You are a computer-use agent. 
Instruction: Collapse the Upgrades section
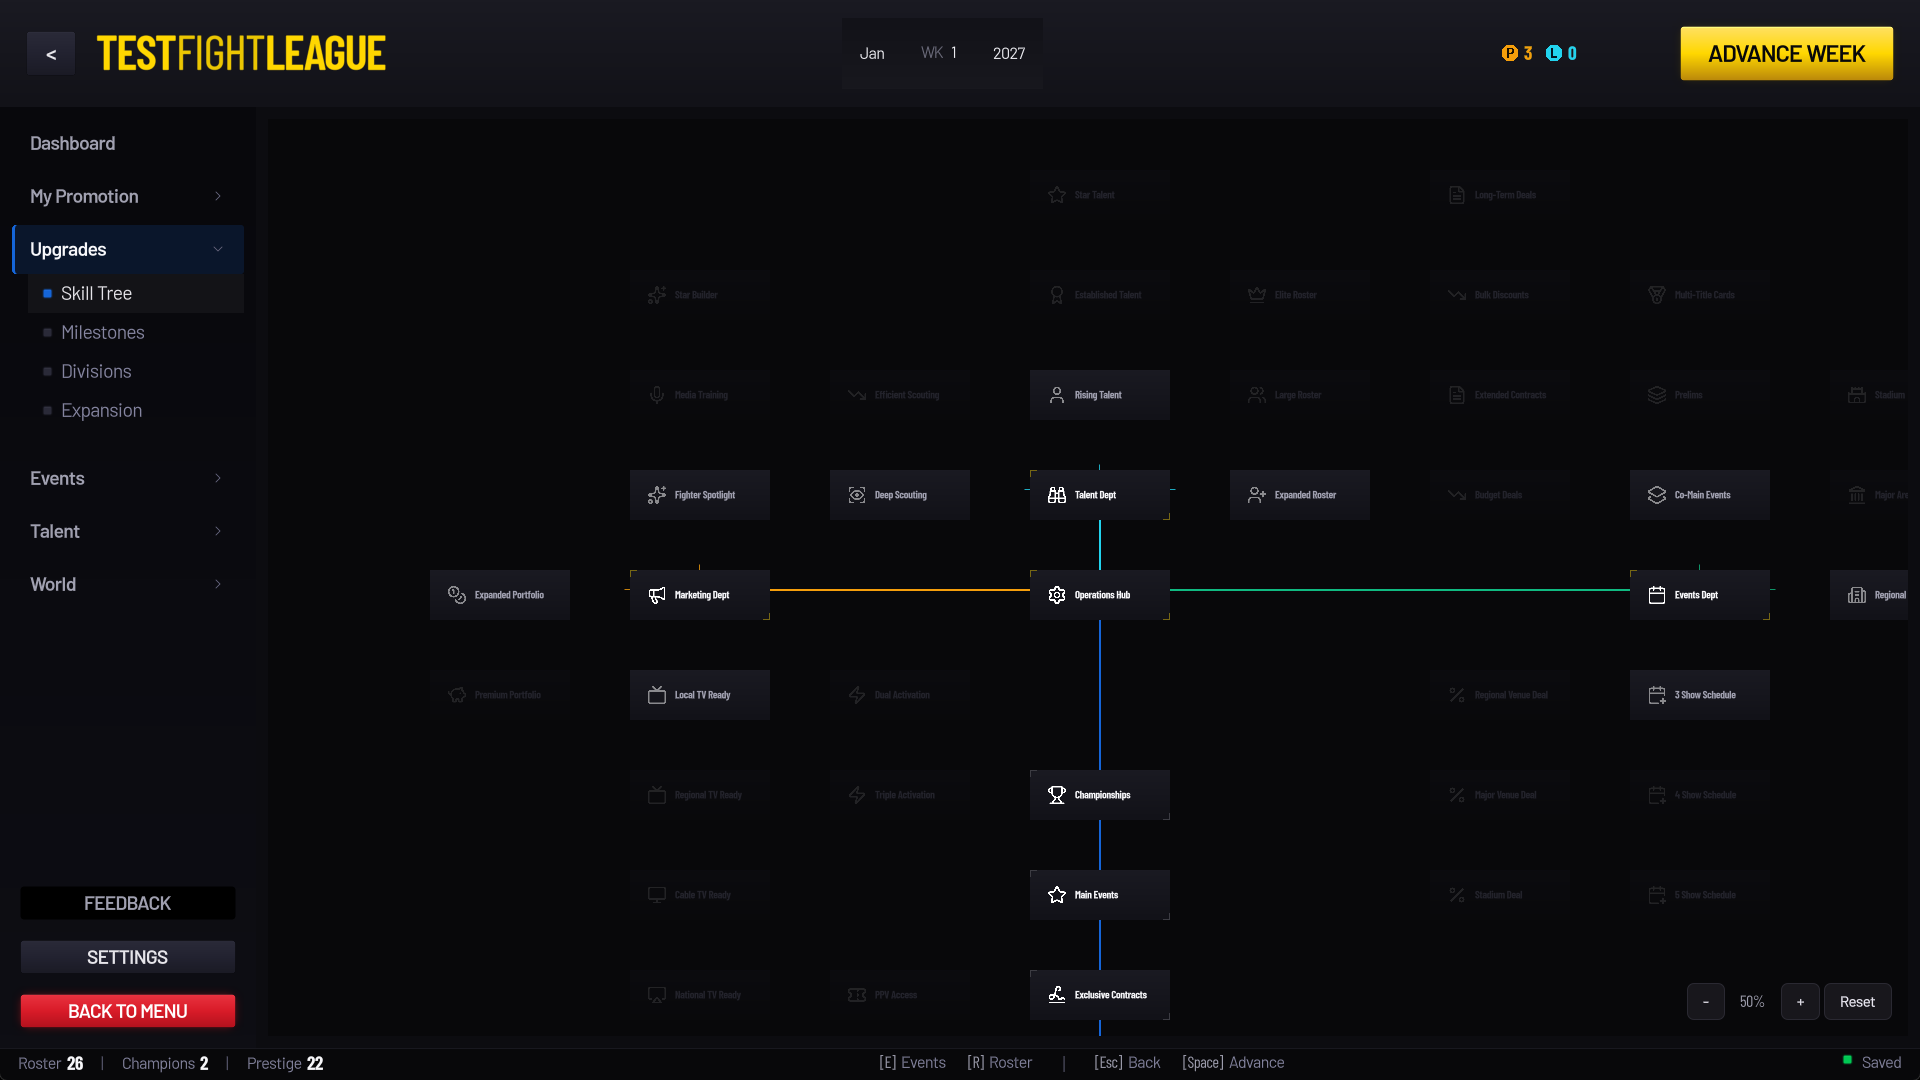[x=127, y=249]
